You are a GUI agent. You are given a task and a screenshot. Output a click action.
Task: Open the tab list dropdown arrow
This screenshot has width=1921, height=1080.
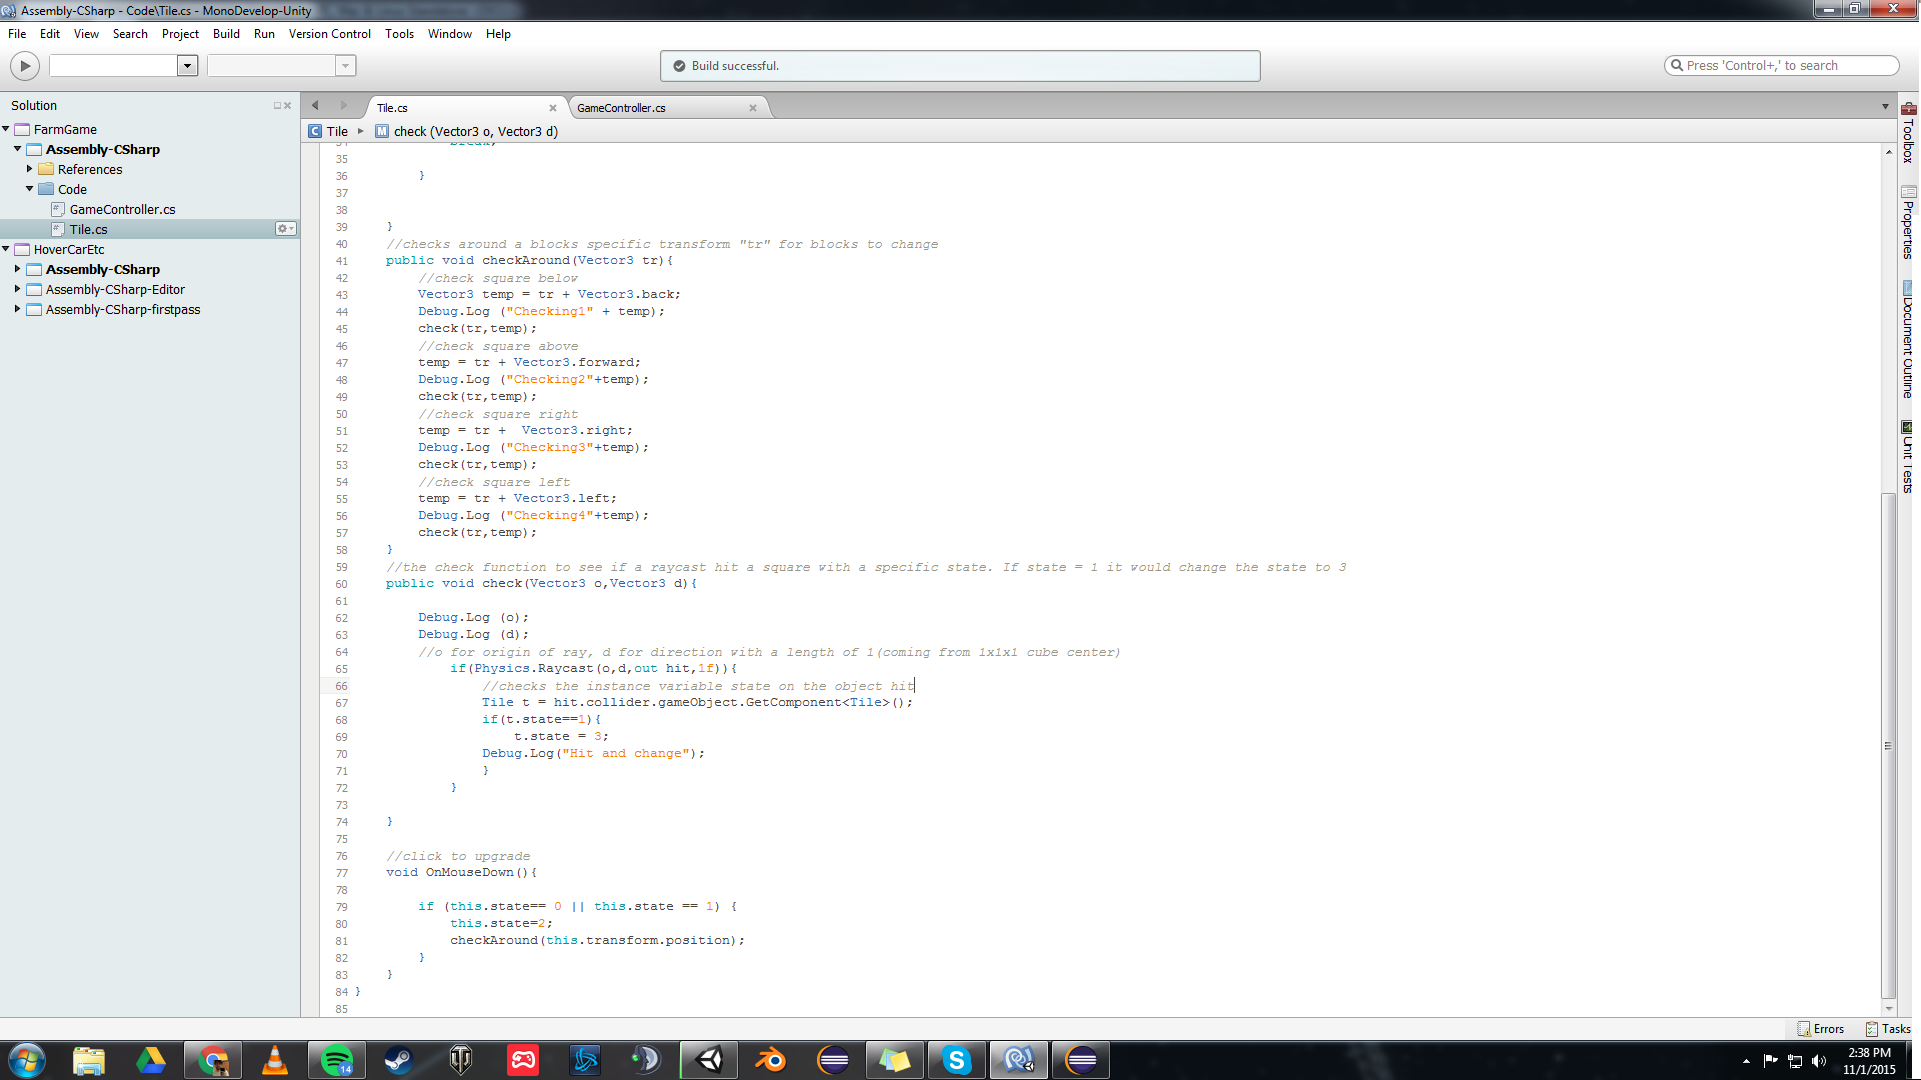pyautogui.click(x=1885, y=107)
